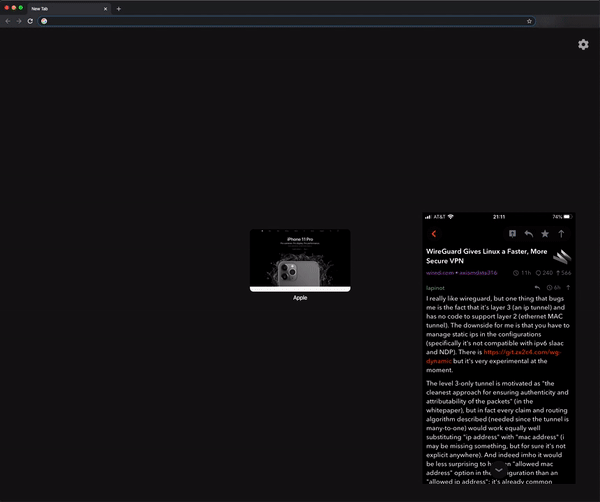Close the New Tab tab
Screen dimensions: 600x502
[x=106, y=9]
